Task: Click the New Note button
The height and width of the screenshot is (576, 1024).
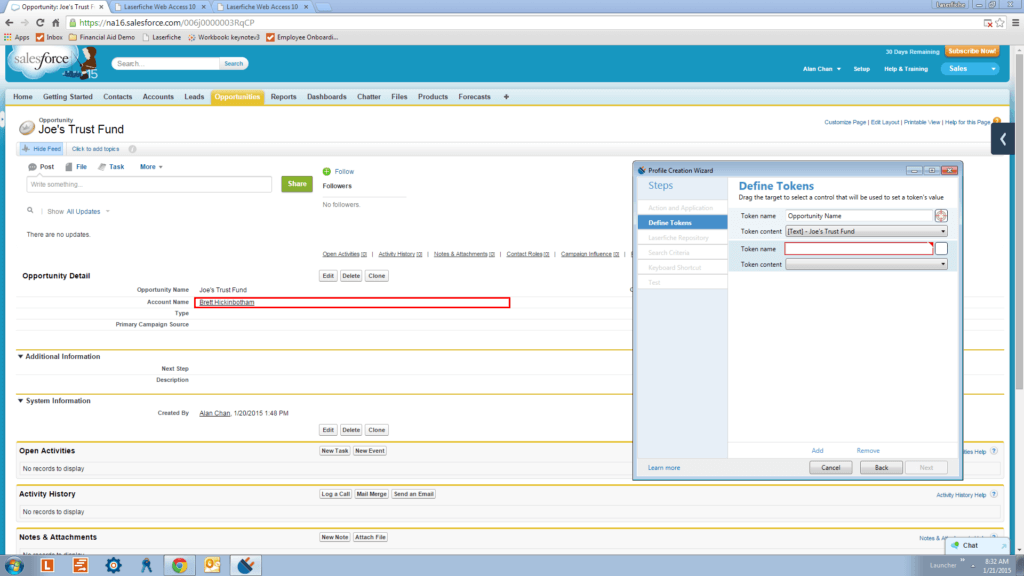Action: click(334, 537)
